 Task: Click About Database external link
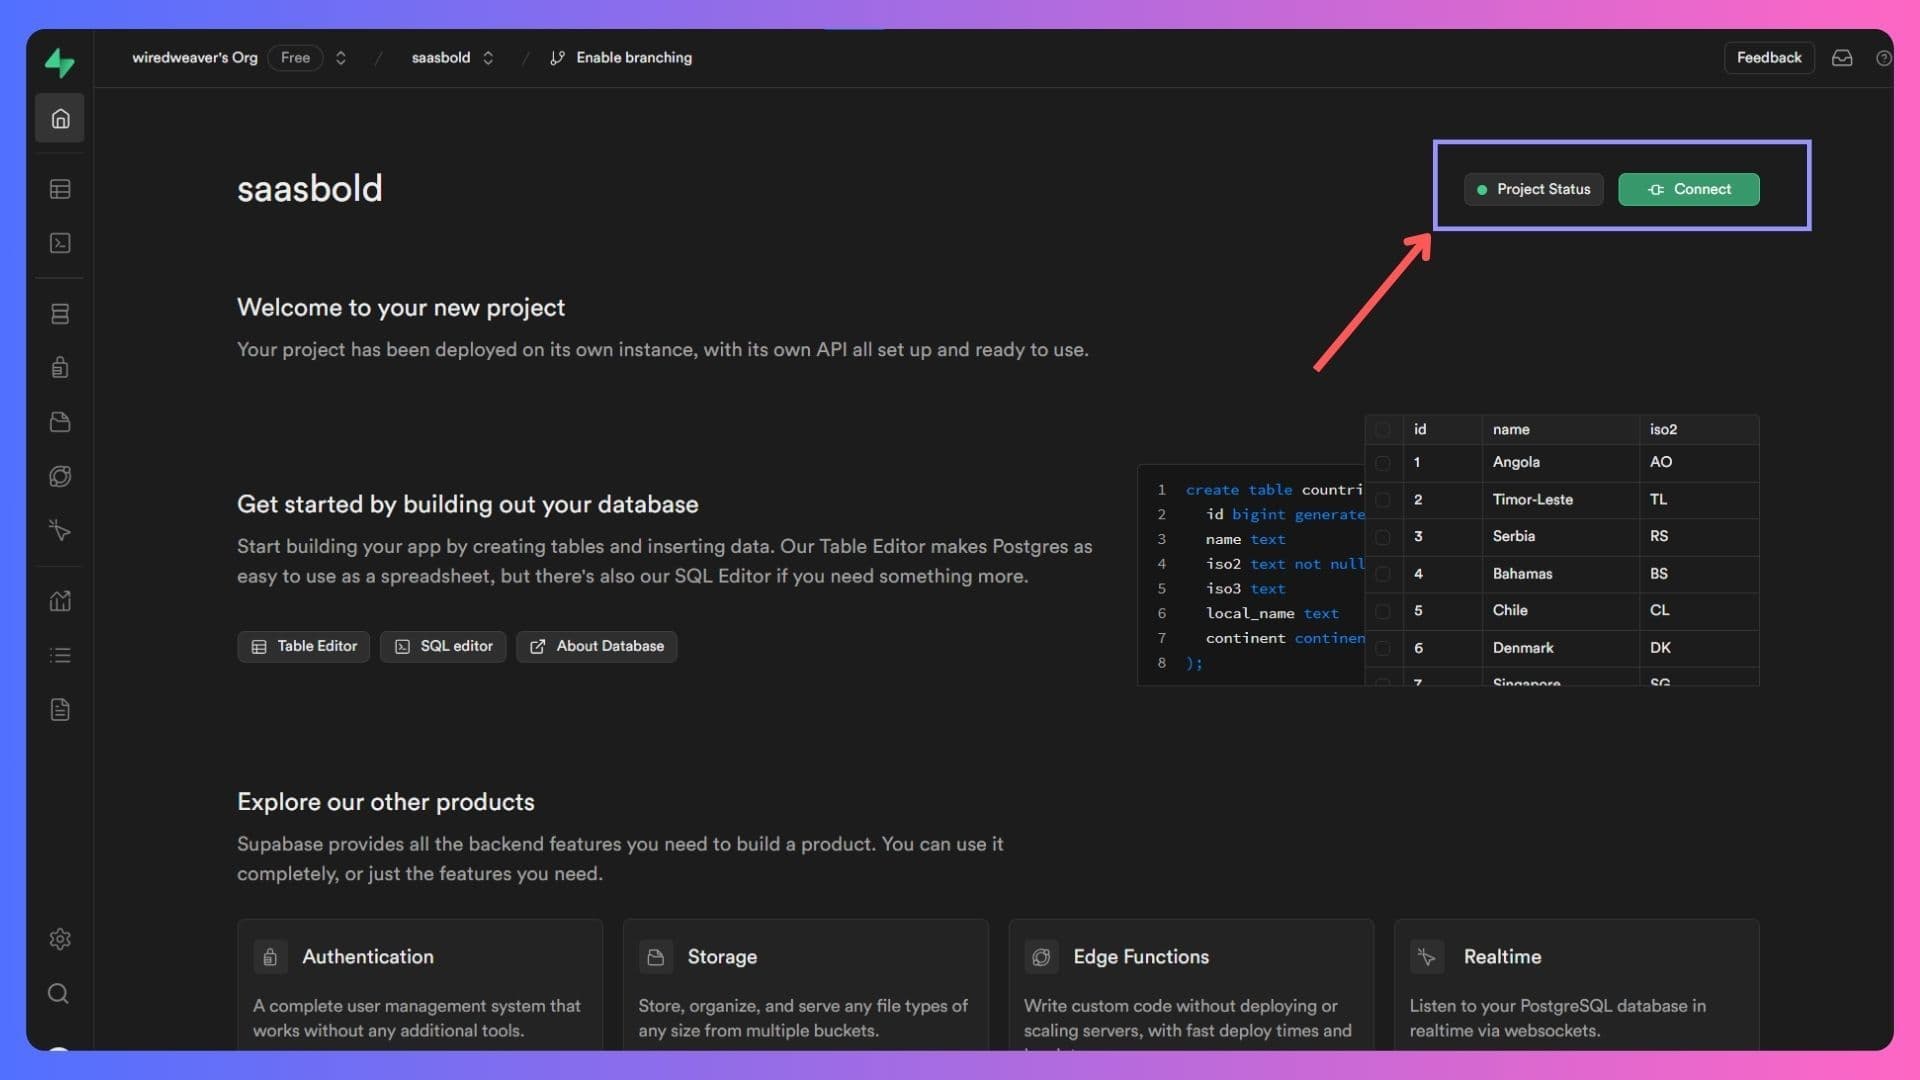tap(596, 646)
